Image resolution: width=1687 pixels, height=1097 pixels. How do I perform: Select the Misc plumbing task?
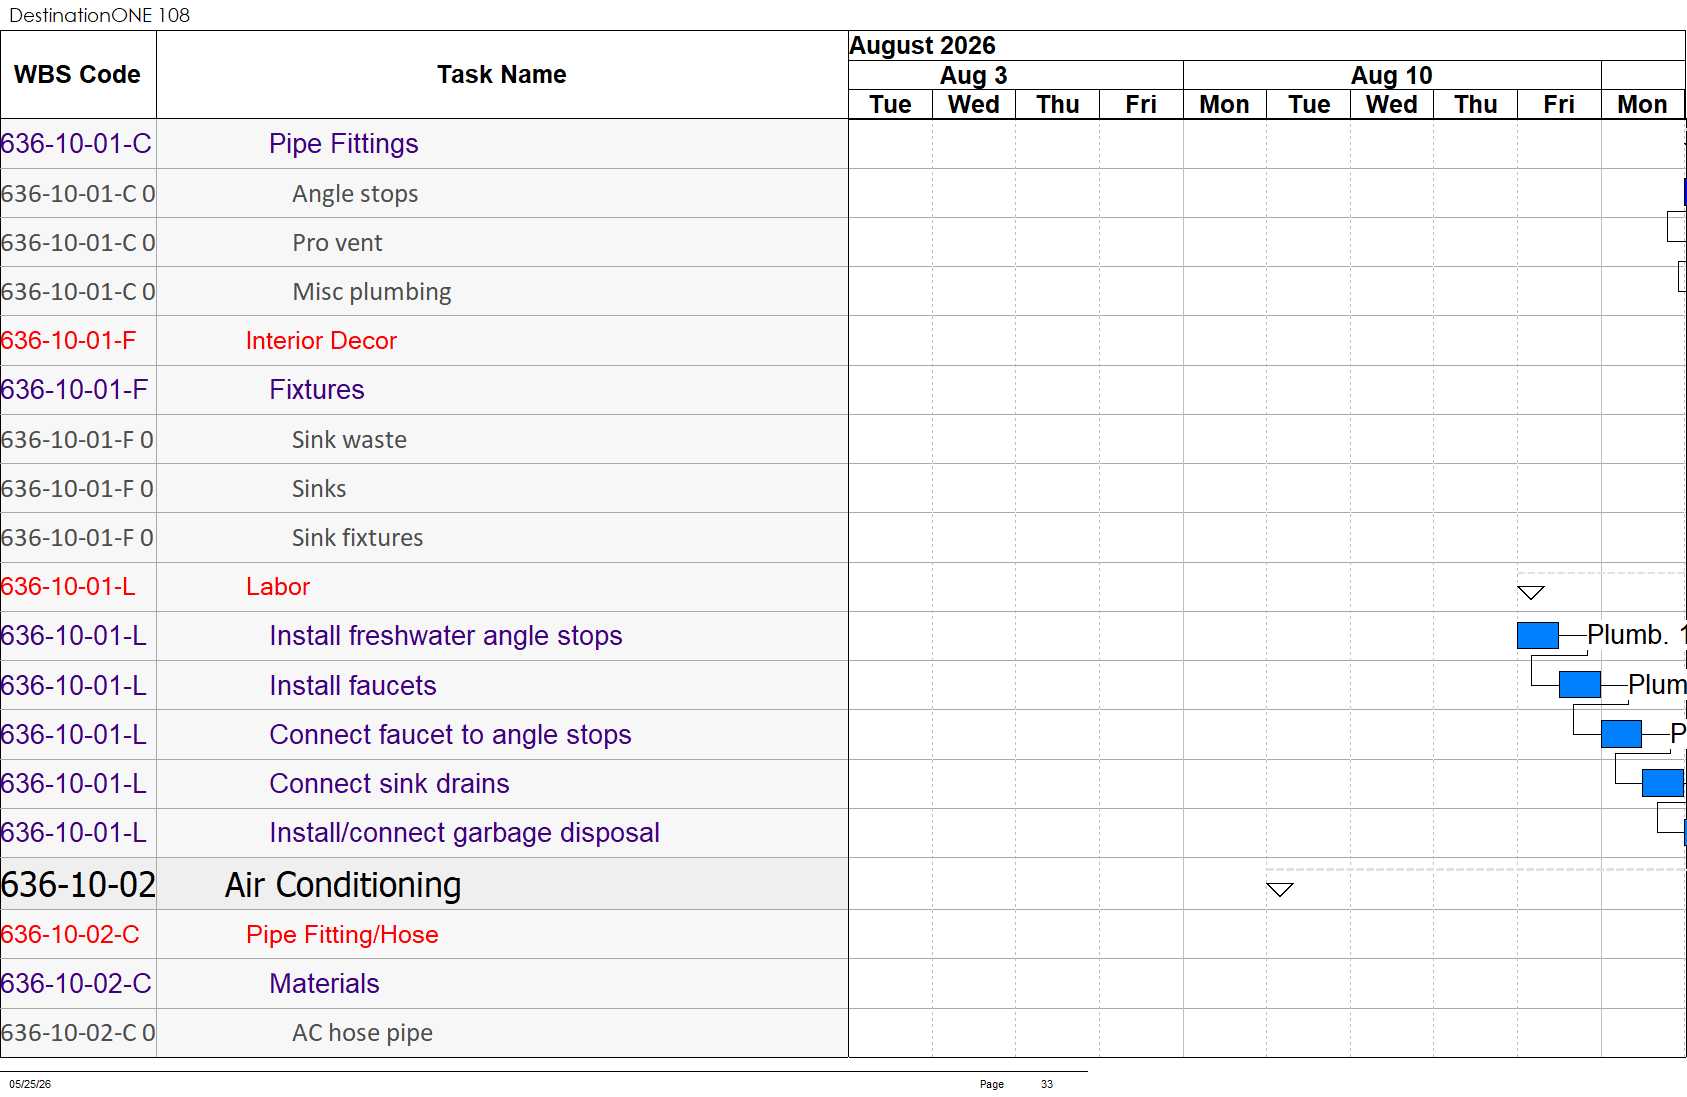pos(371,292)
